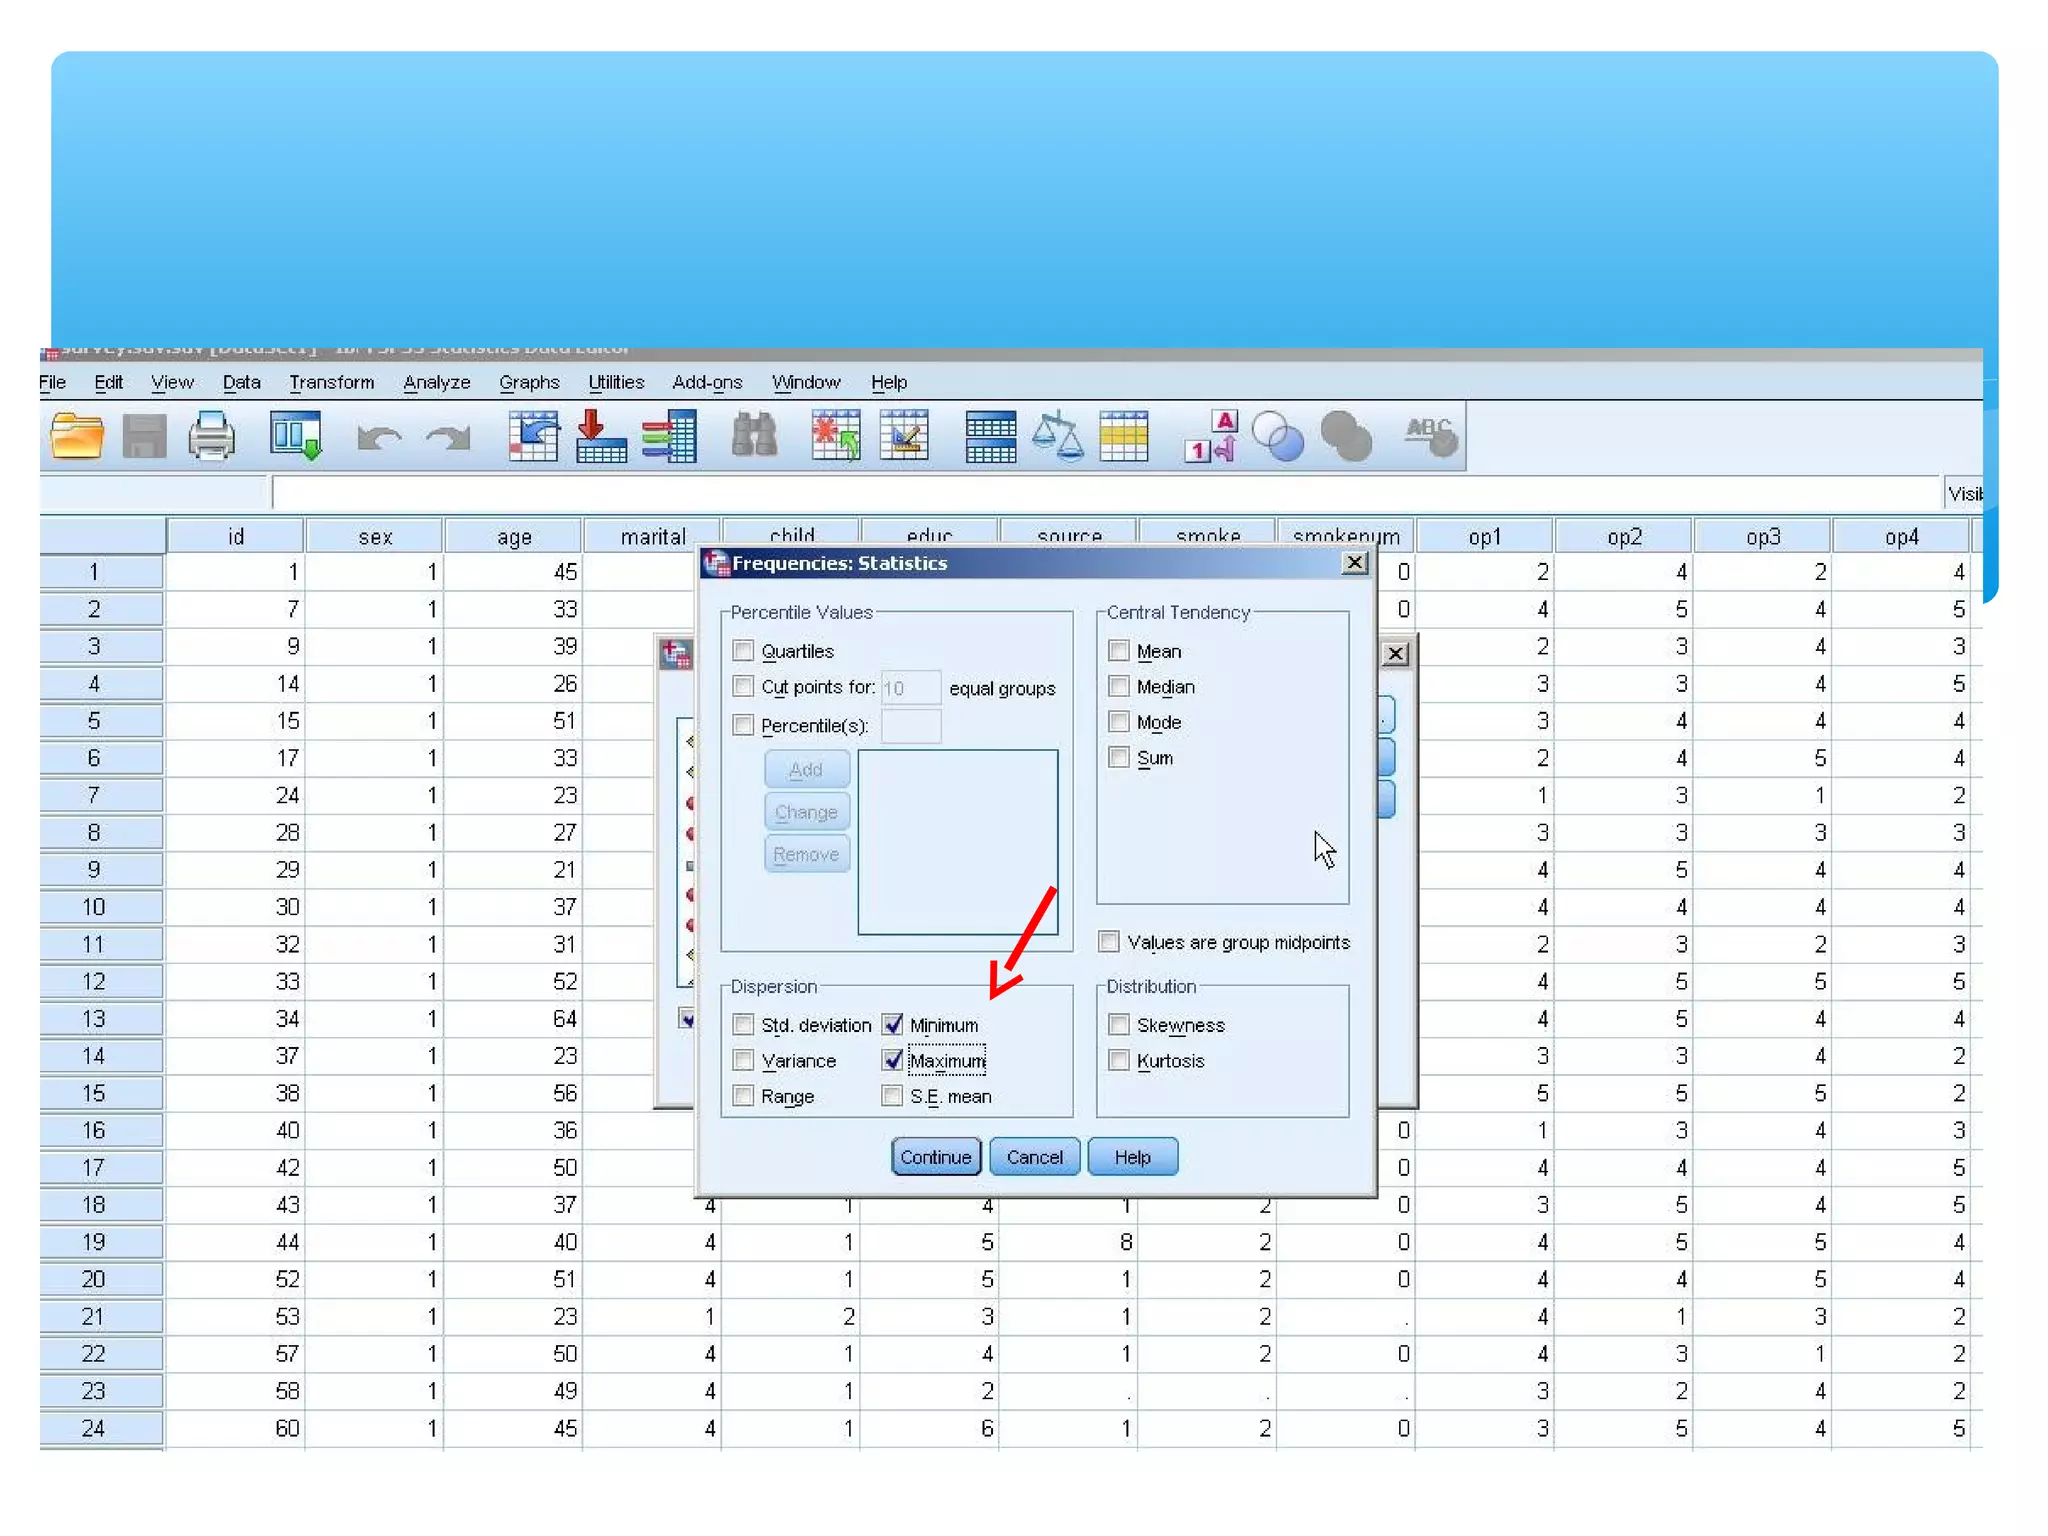The image size is (2048, 1536).
Task: Open the Transform menu
Action: [331, 382]
